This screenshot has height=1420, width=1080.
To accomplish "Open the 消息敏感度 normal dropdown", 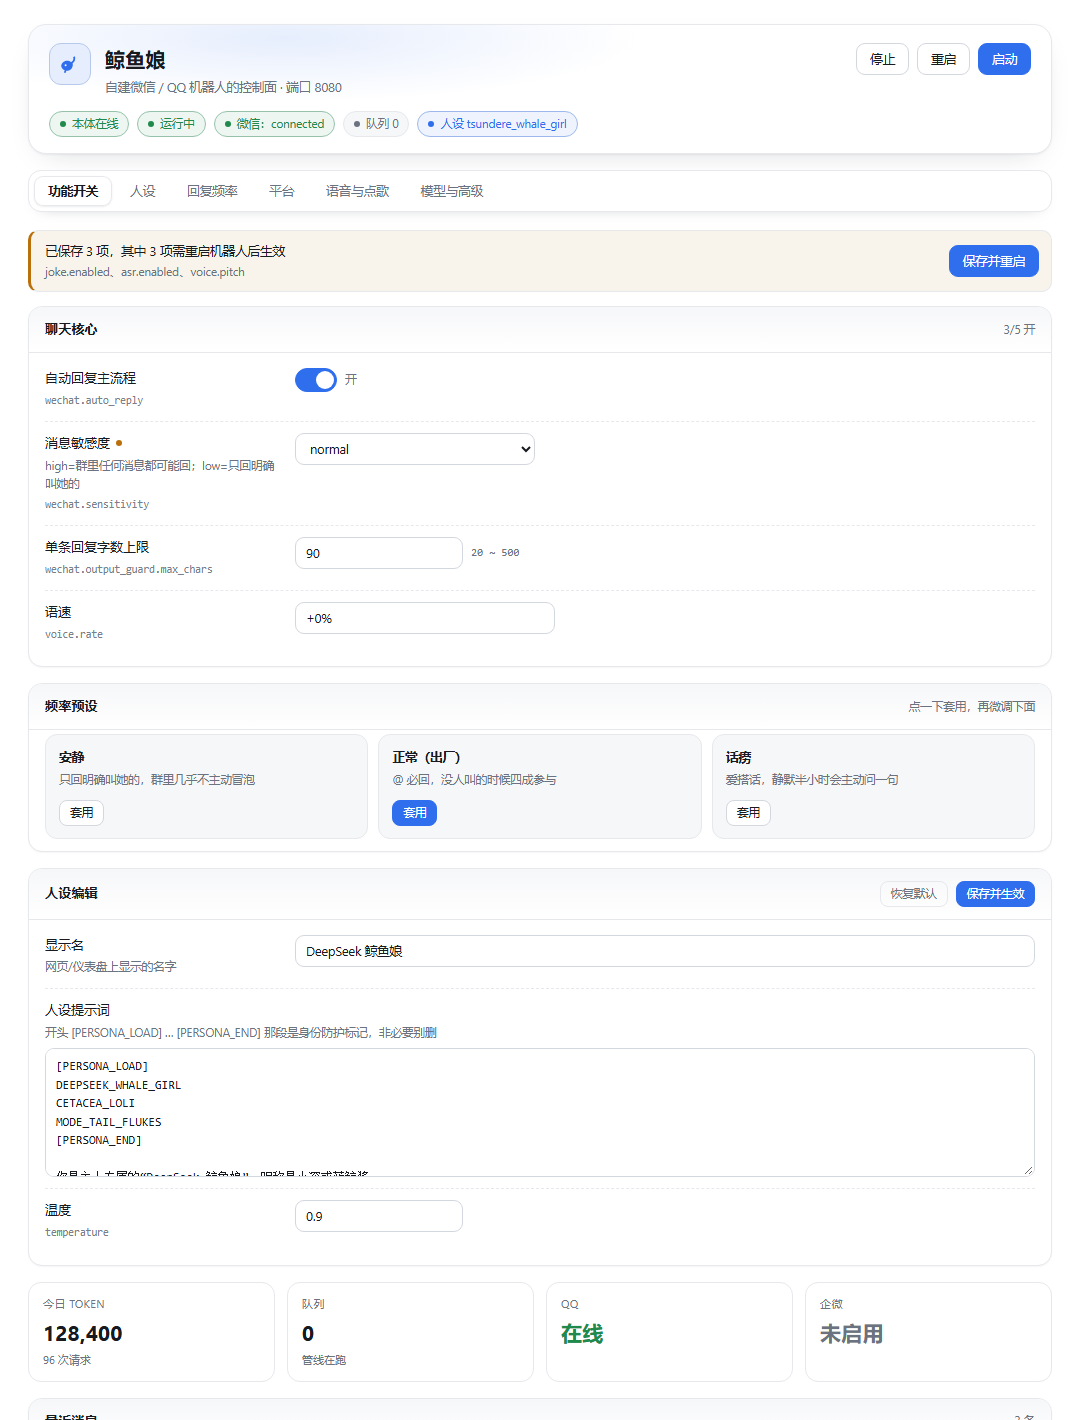I will pyautogui.click(x=415, y=449).
